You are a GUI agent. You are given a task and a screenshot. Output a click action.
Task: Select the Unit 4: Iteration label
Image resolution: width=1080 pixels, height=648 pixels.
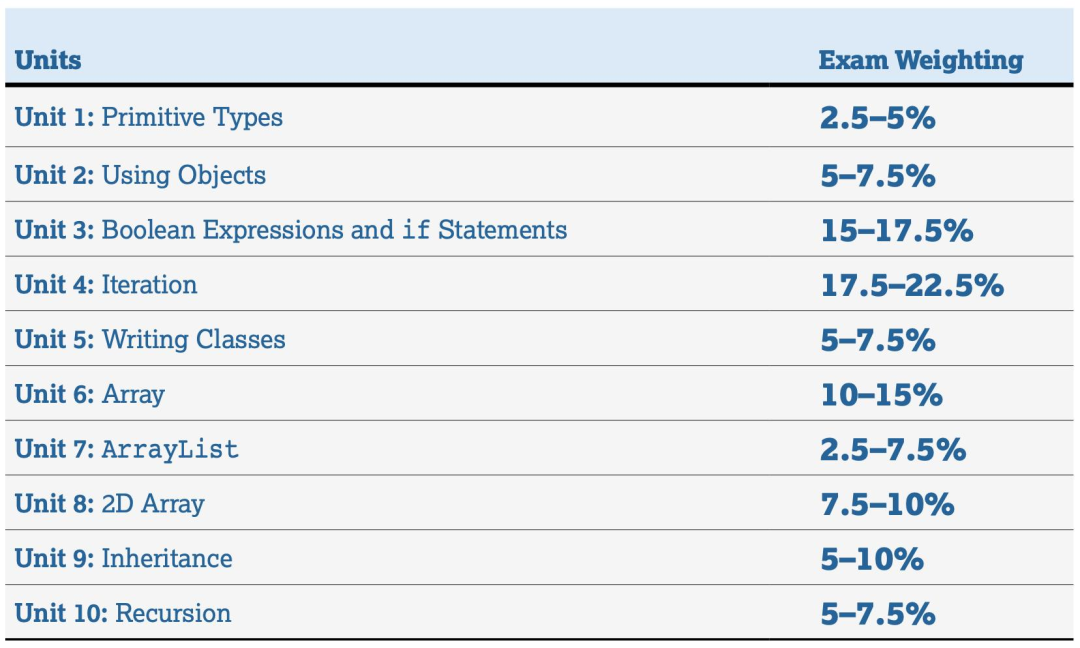coord(106,284)
